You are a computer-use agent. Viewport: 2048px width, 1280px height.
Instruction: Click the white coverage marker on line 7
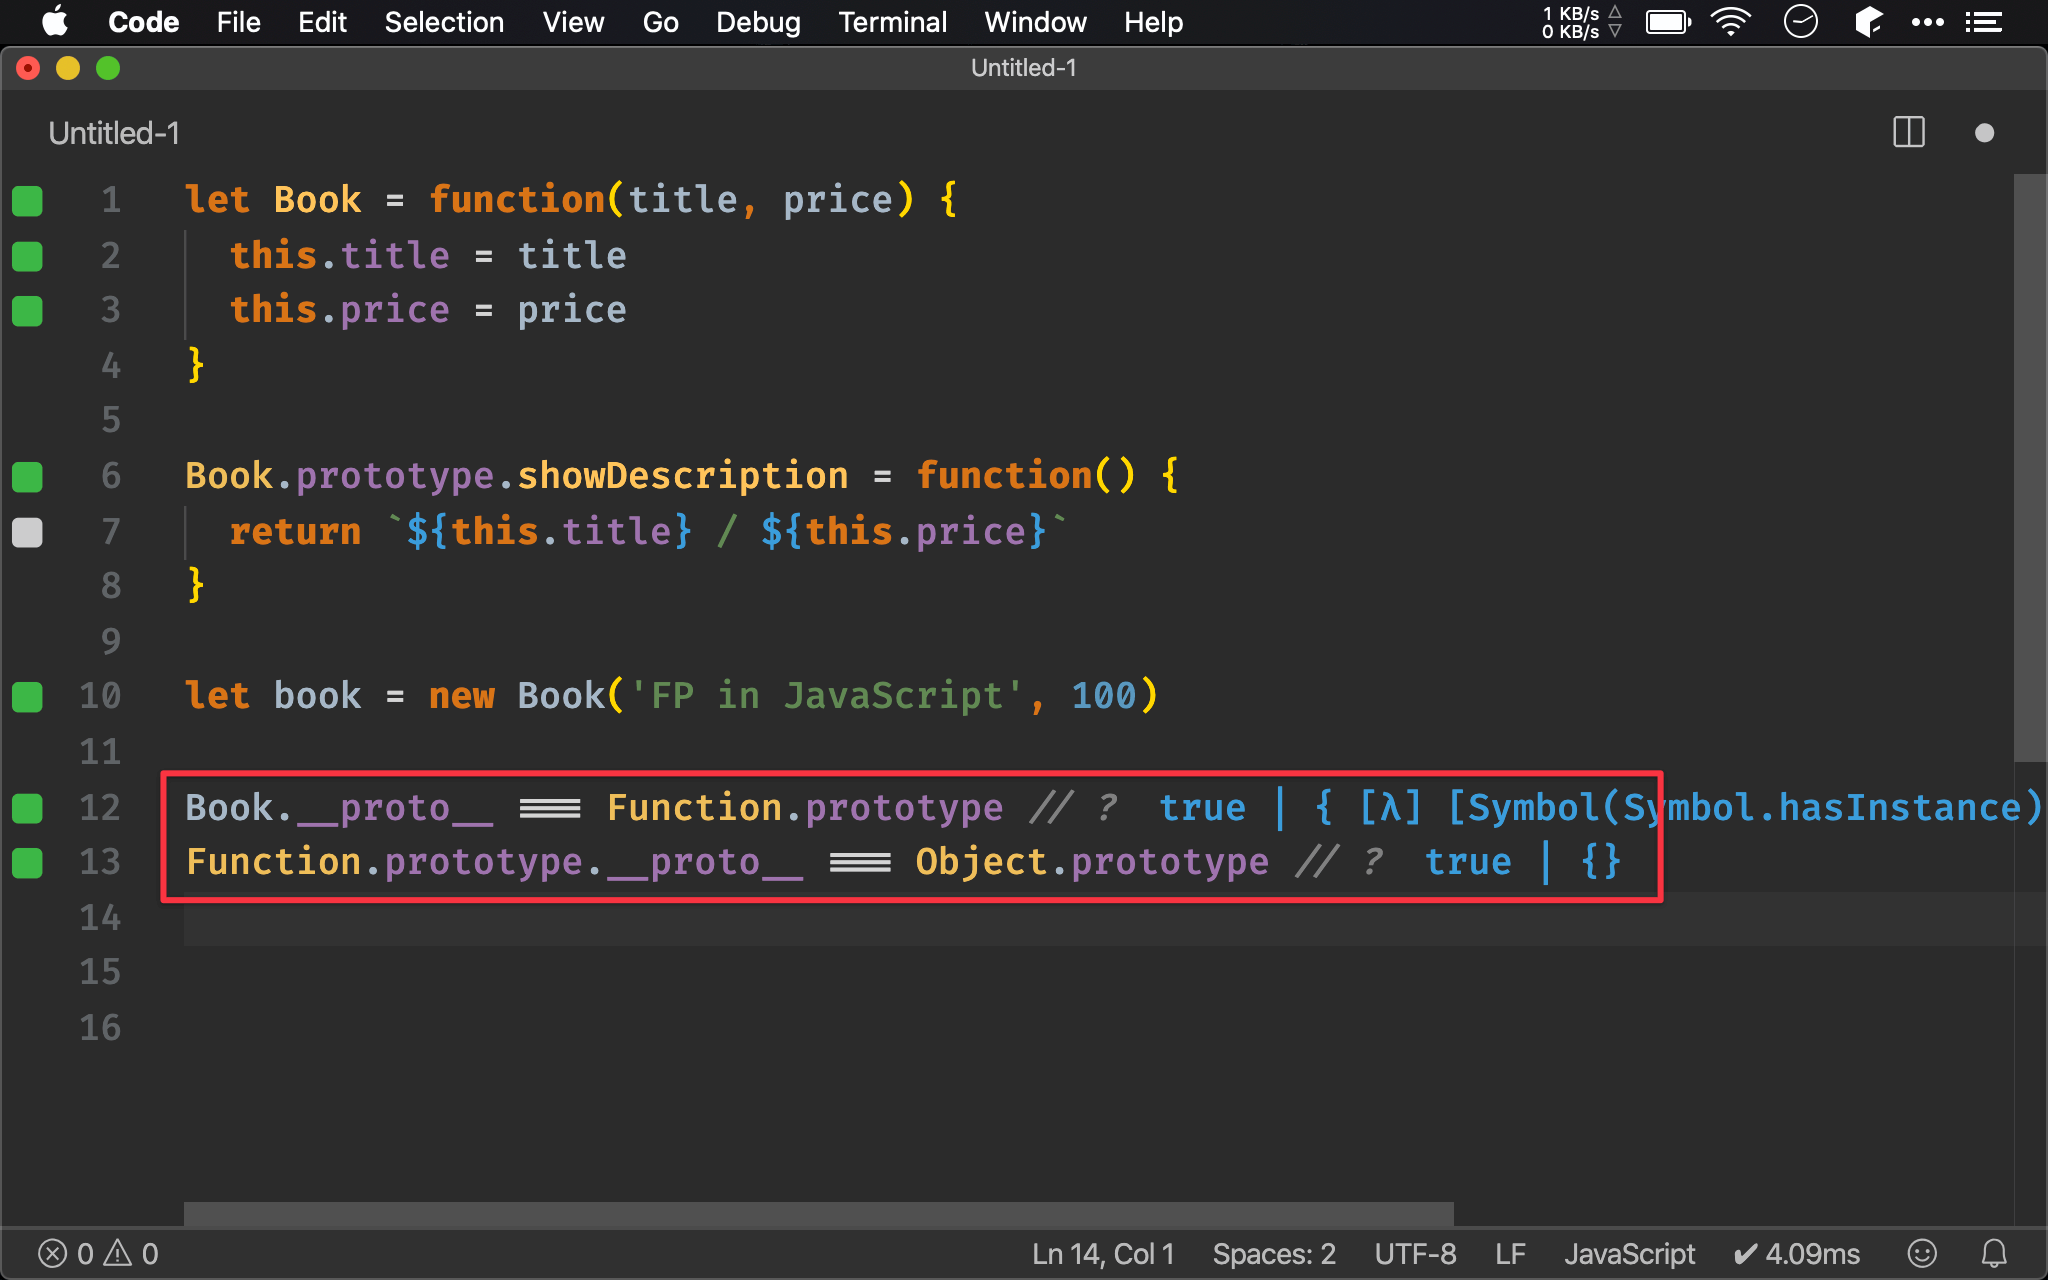click(27, 532)
